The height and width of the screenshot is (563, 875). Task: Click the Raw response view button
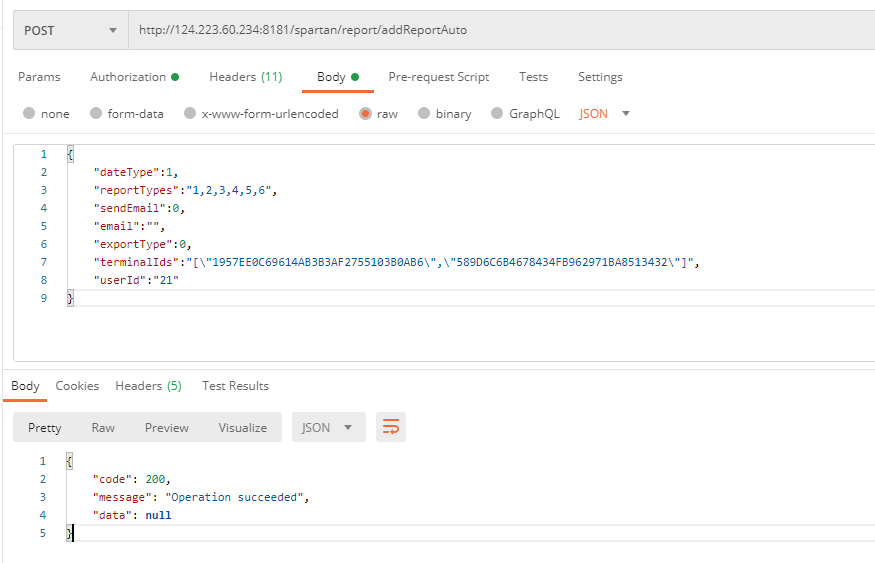click(x=103, y=427)
